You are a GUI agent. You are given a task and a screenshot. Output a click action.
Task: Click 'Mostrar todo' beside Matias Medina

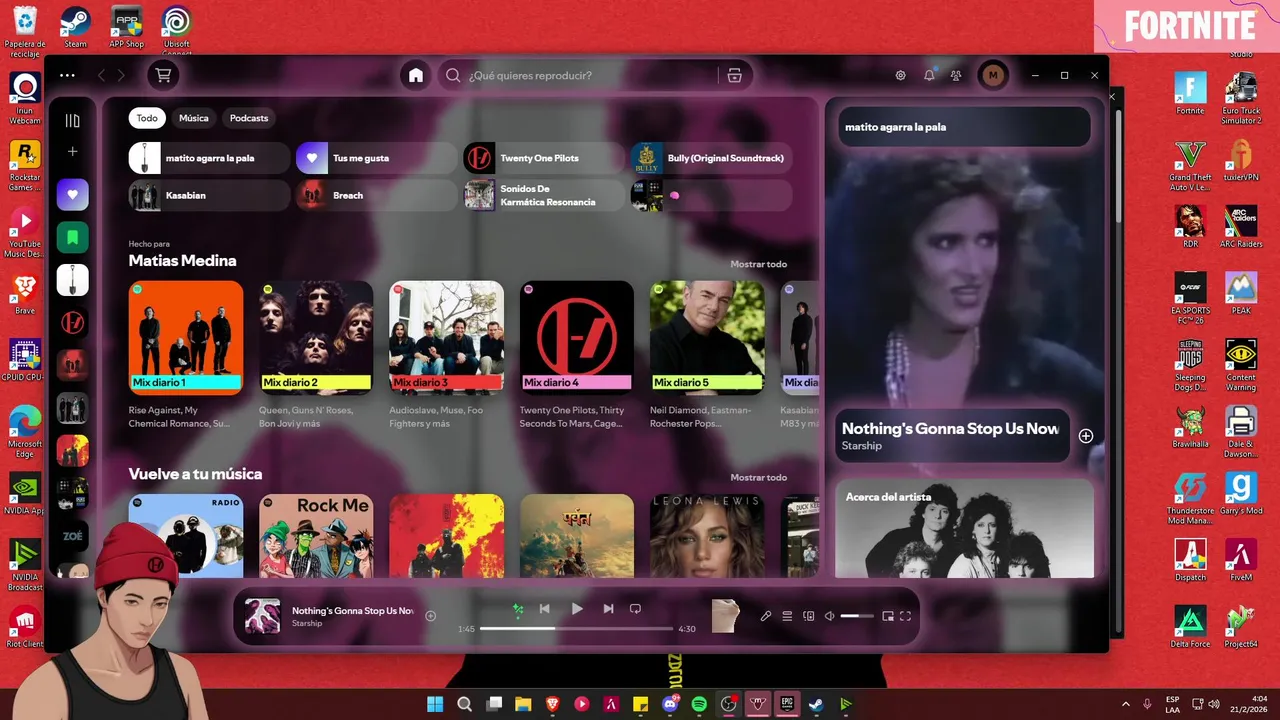[x=758, y=264]
